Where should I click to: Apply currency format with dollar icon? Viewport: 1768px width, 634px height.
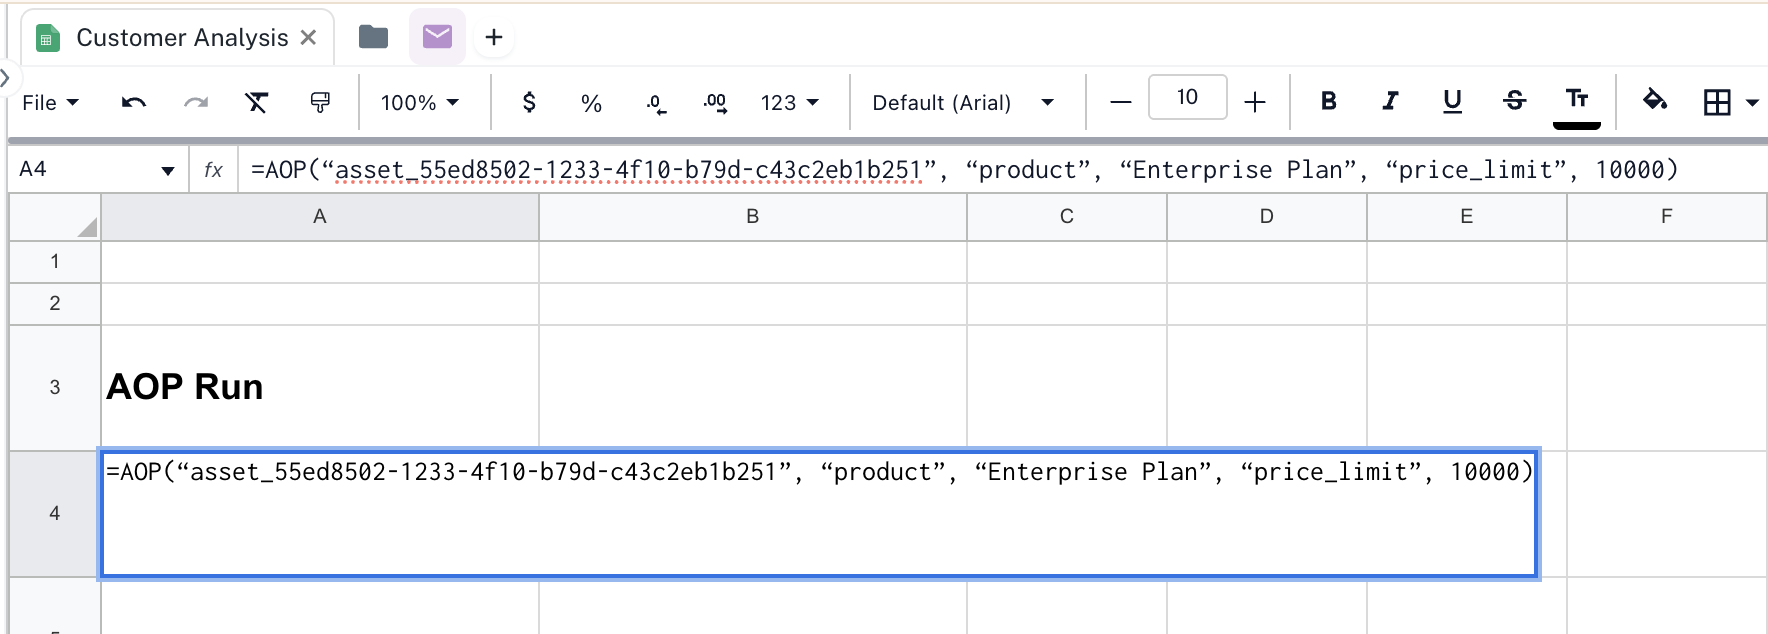[529, 102]
